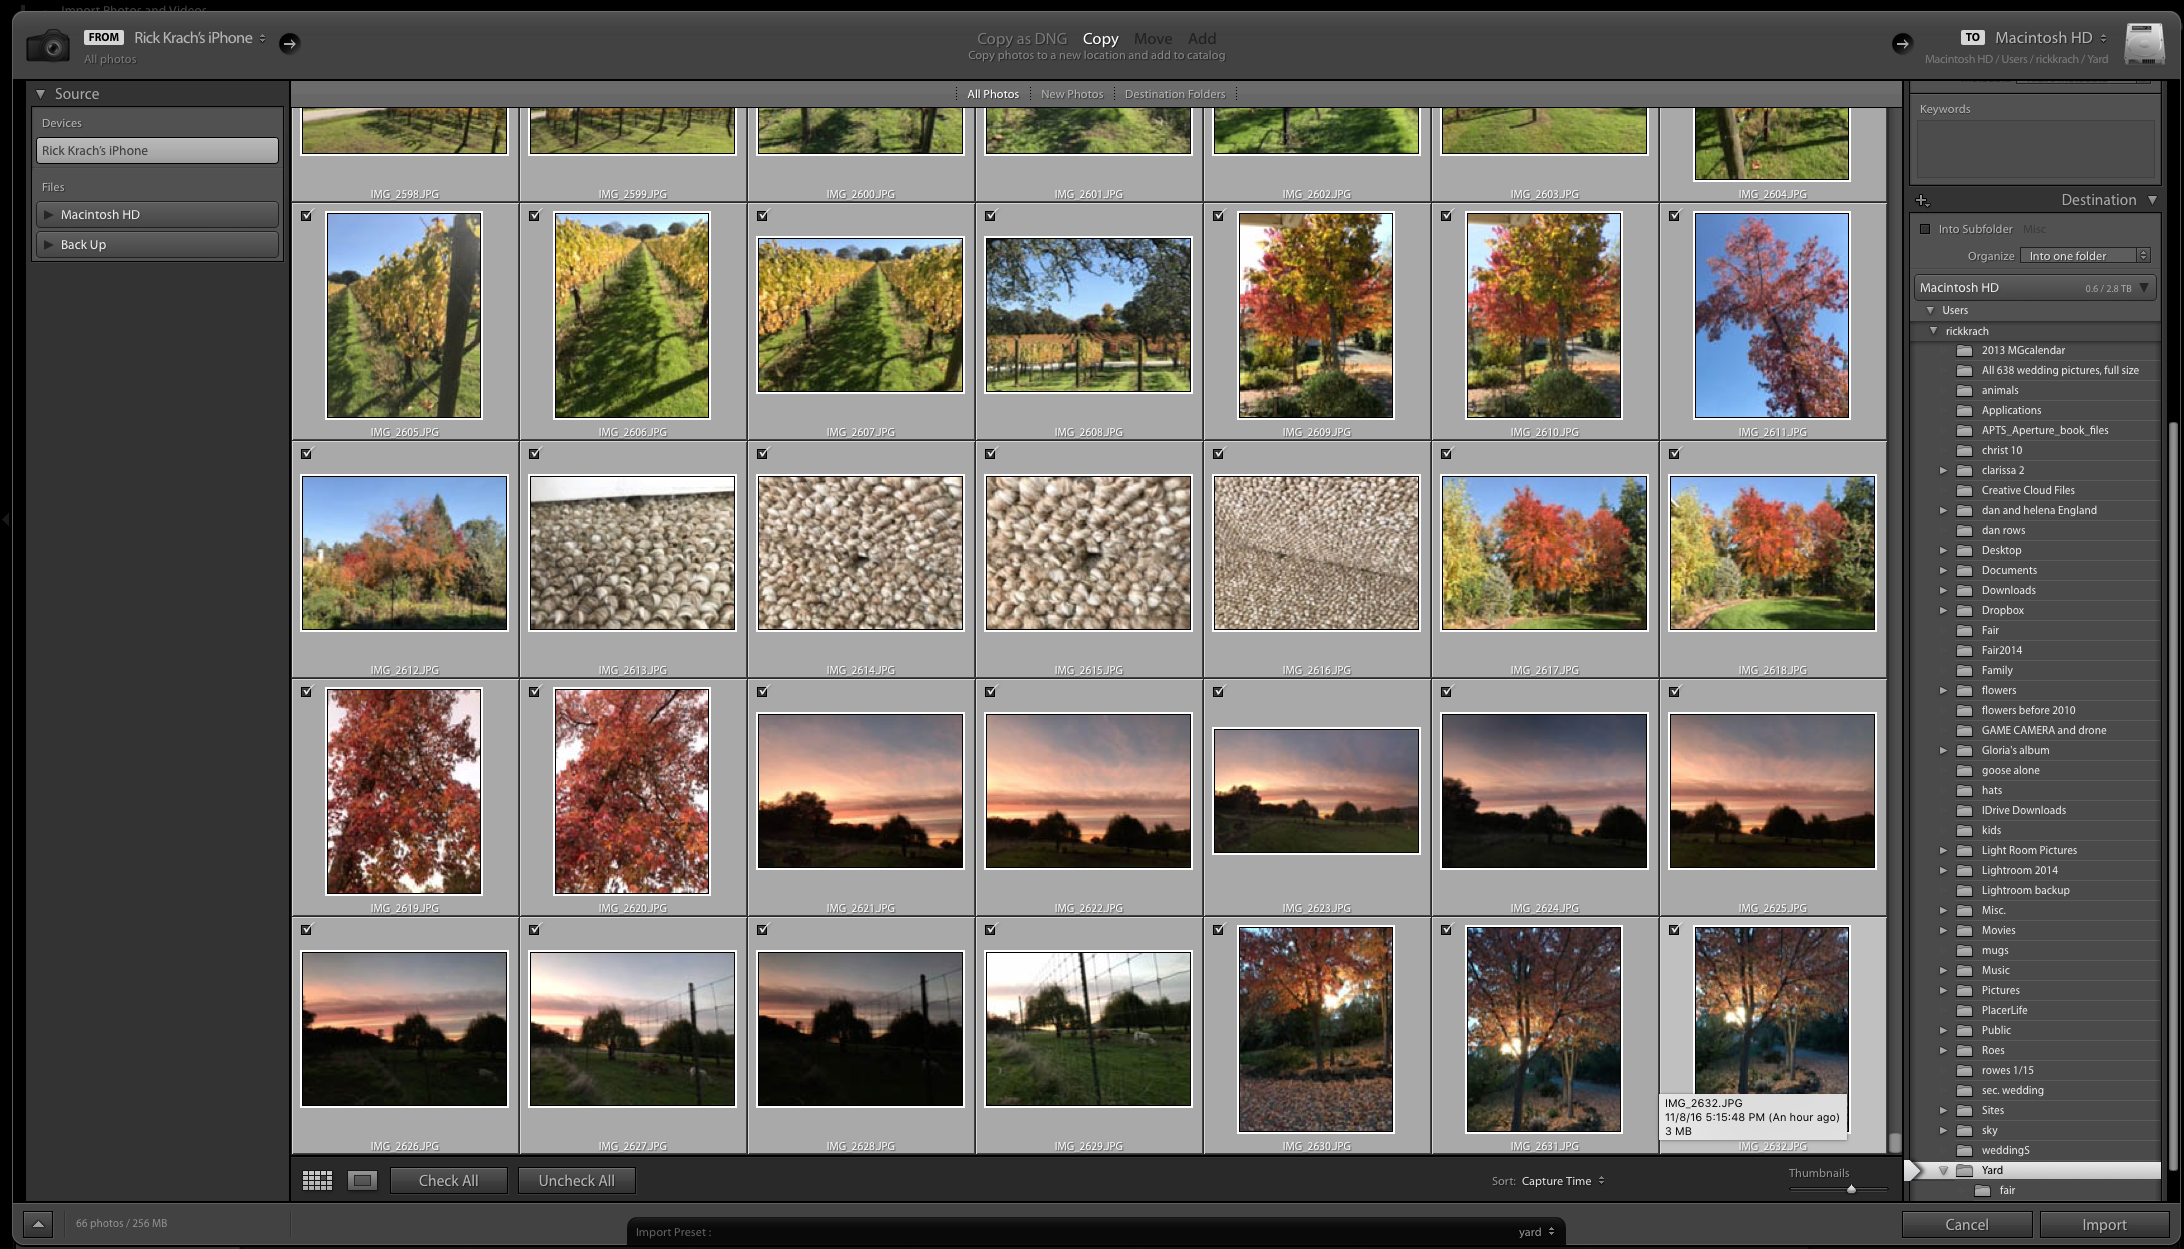Click the folder icon for animals

[1964, 391]
